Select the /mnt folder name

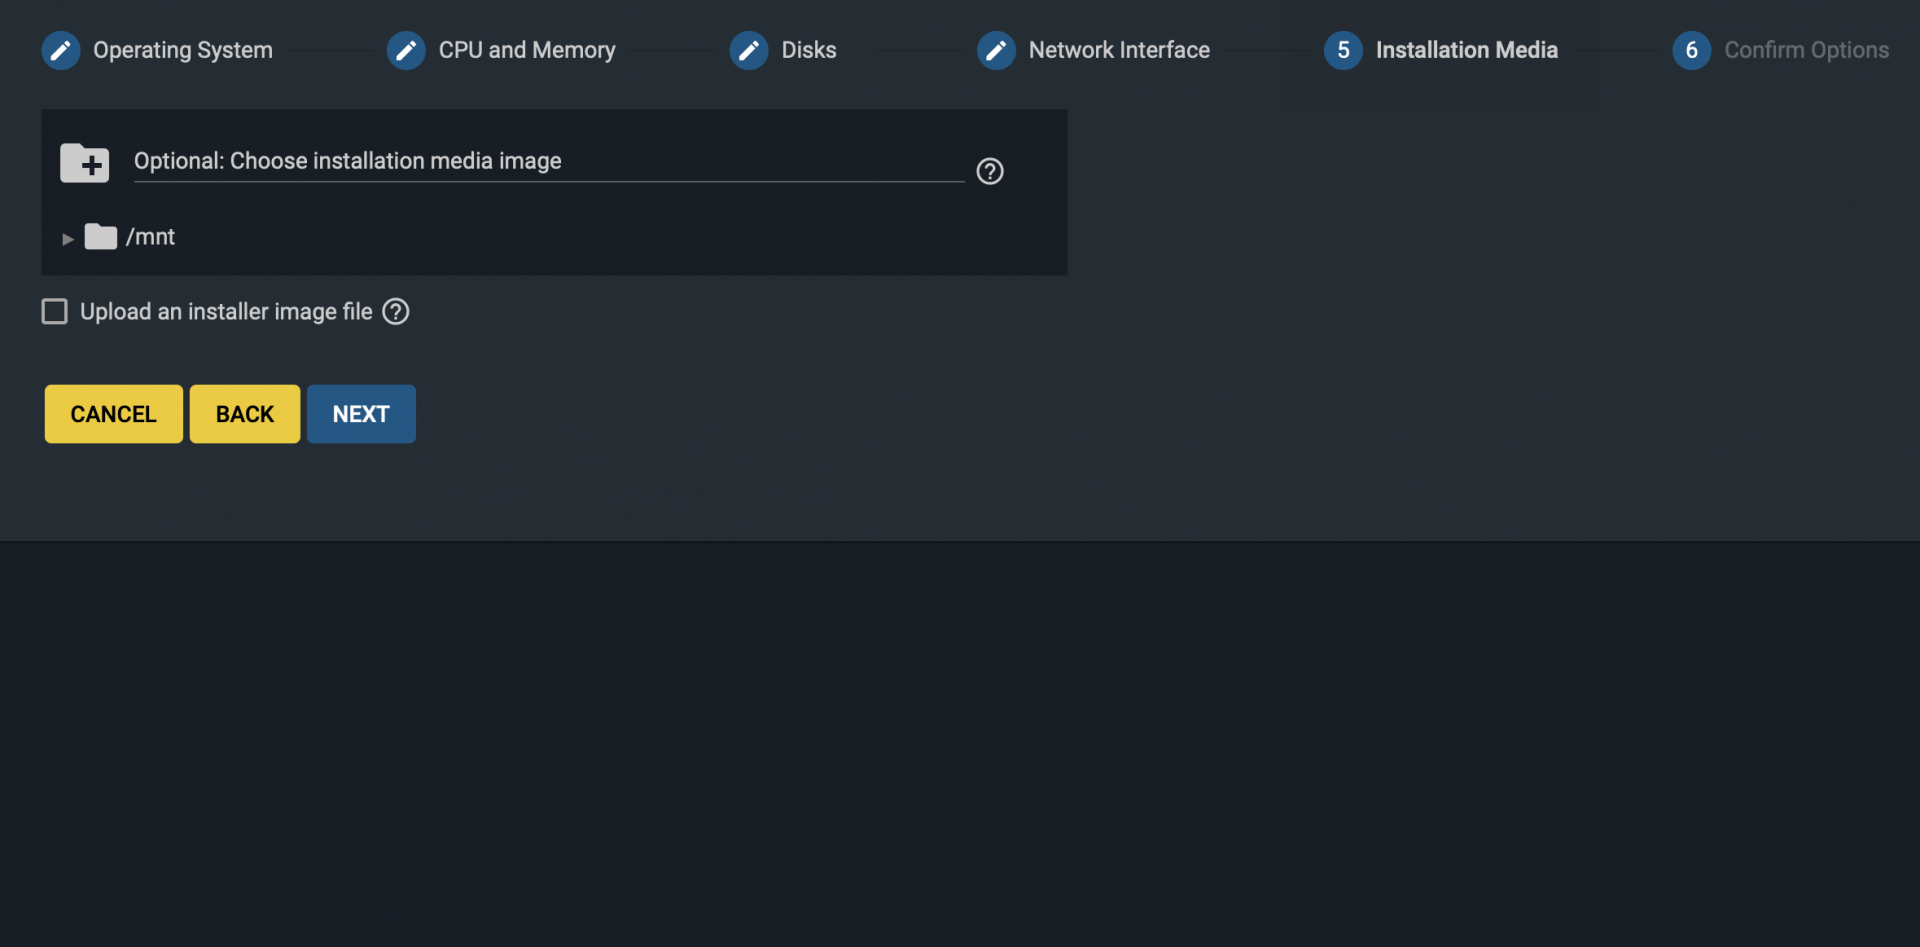coord(150,237)
